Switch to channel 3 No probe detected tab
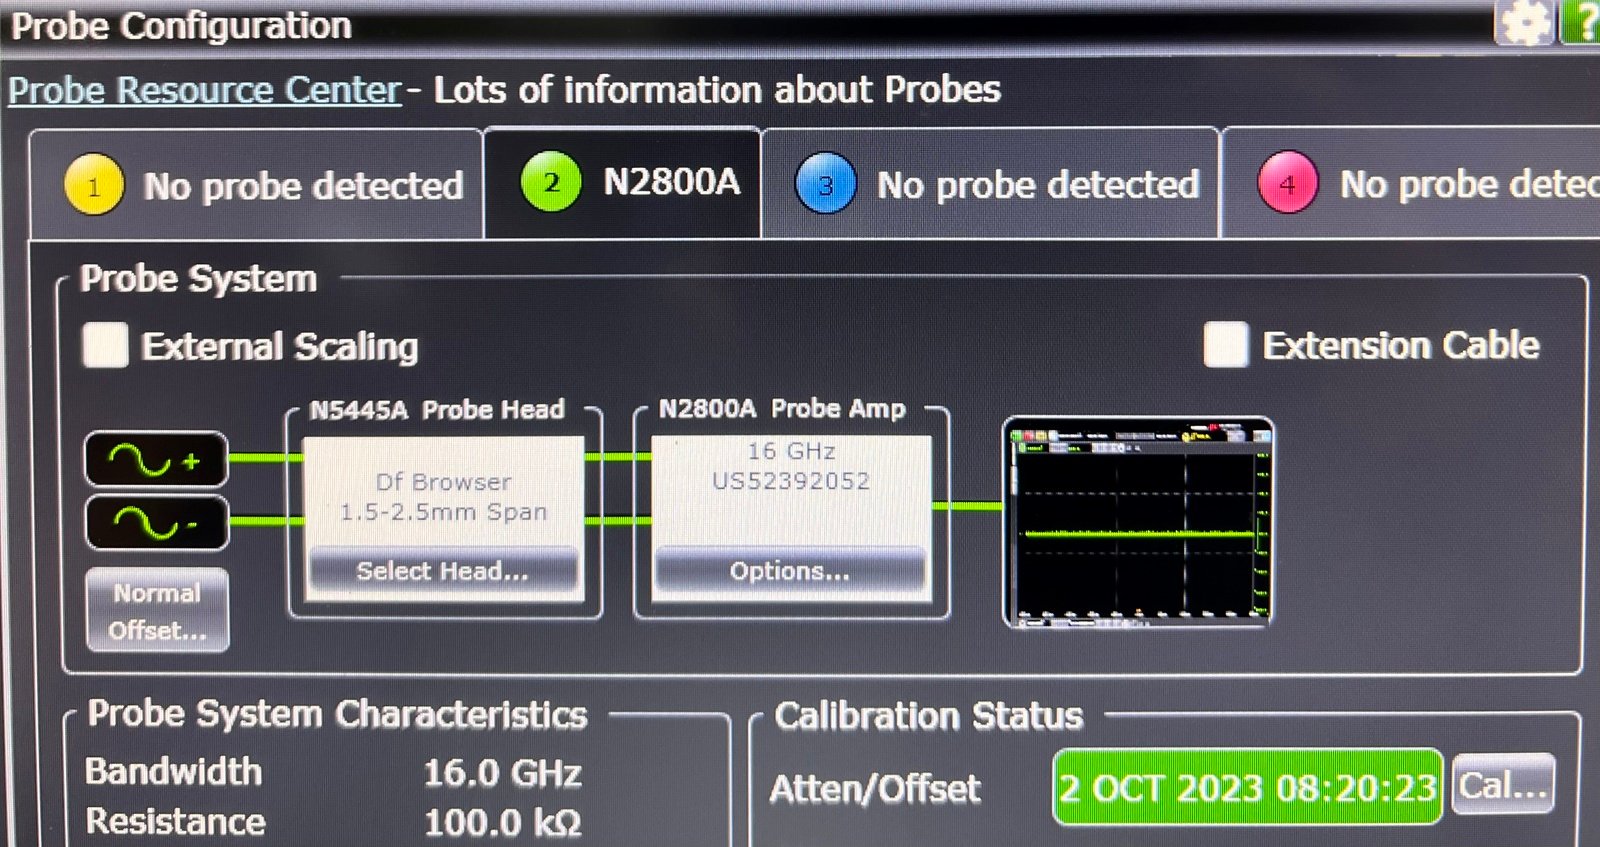 (x=990, y=184)
